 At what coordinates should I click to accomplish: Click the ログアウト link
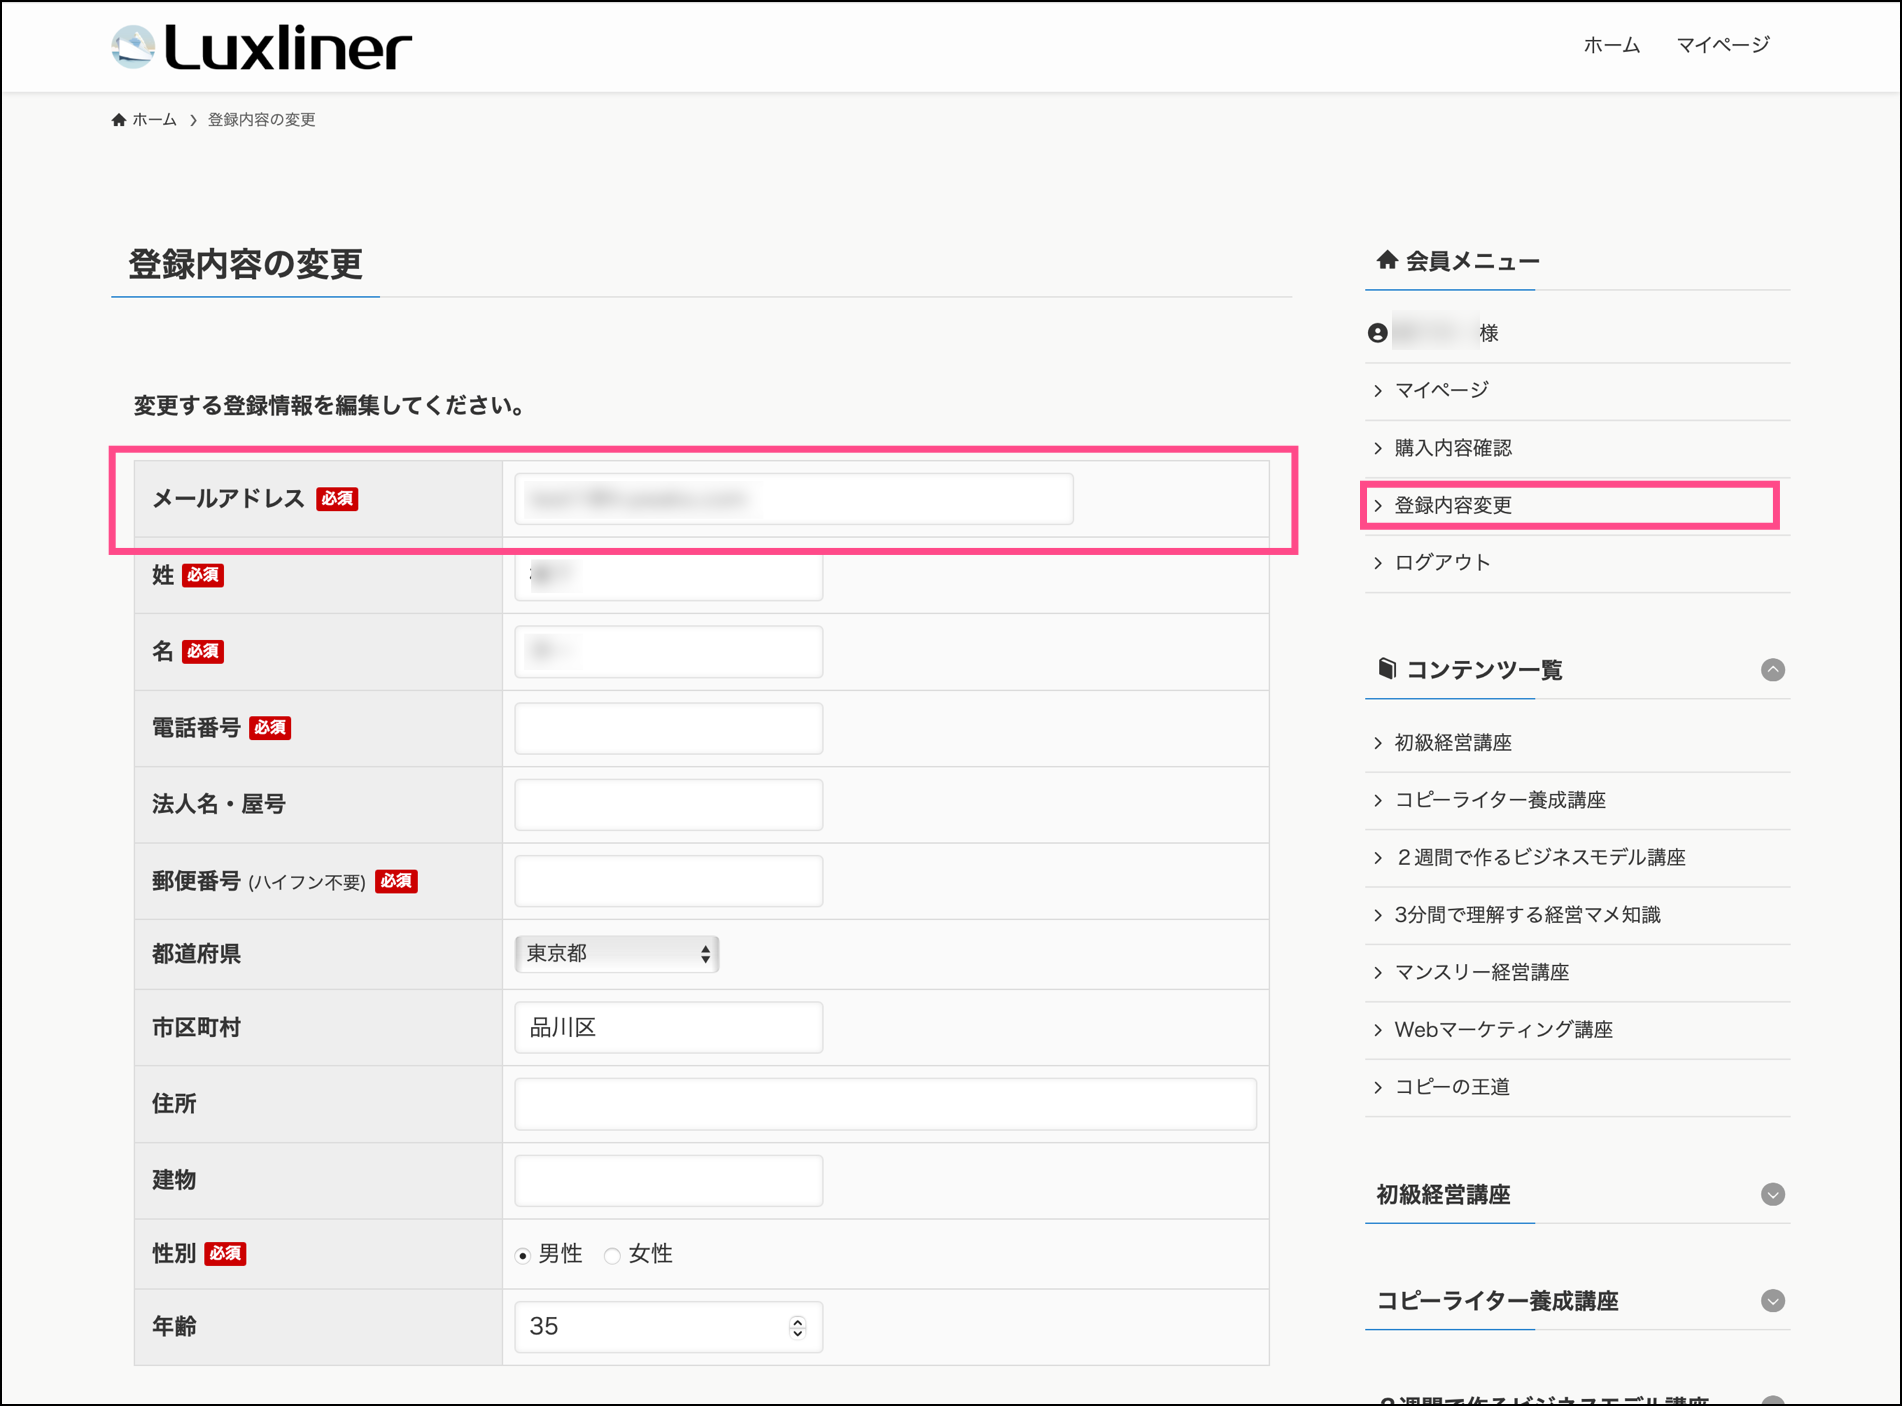pyautogui.click(x=1442, y=563)
